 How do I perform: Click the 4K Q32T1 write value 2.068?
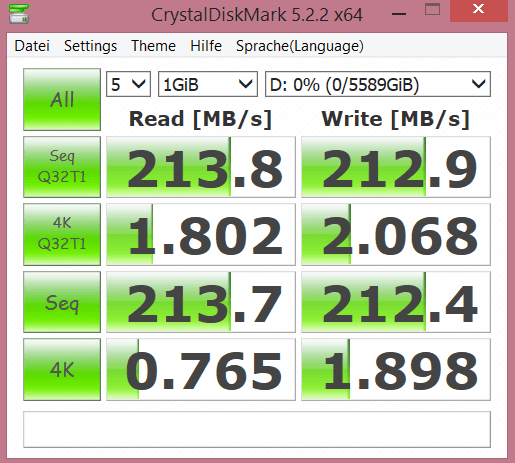coord(396,234)
